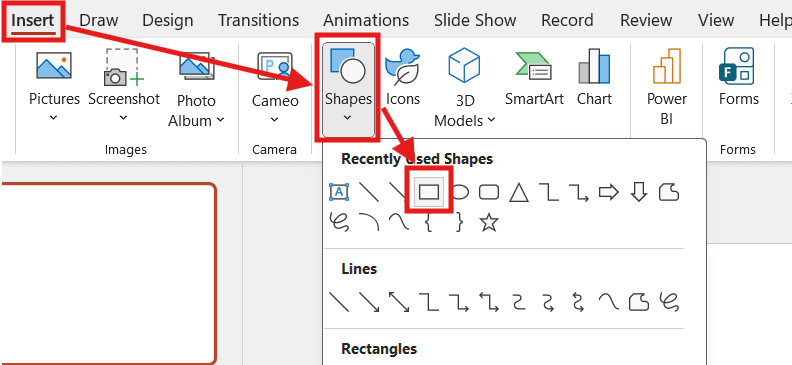Open the Shapes gallery button
Screen dimensions: 792x365
[348, 90]
